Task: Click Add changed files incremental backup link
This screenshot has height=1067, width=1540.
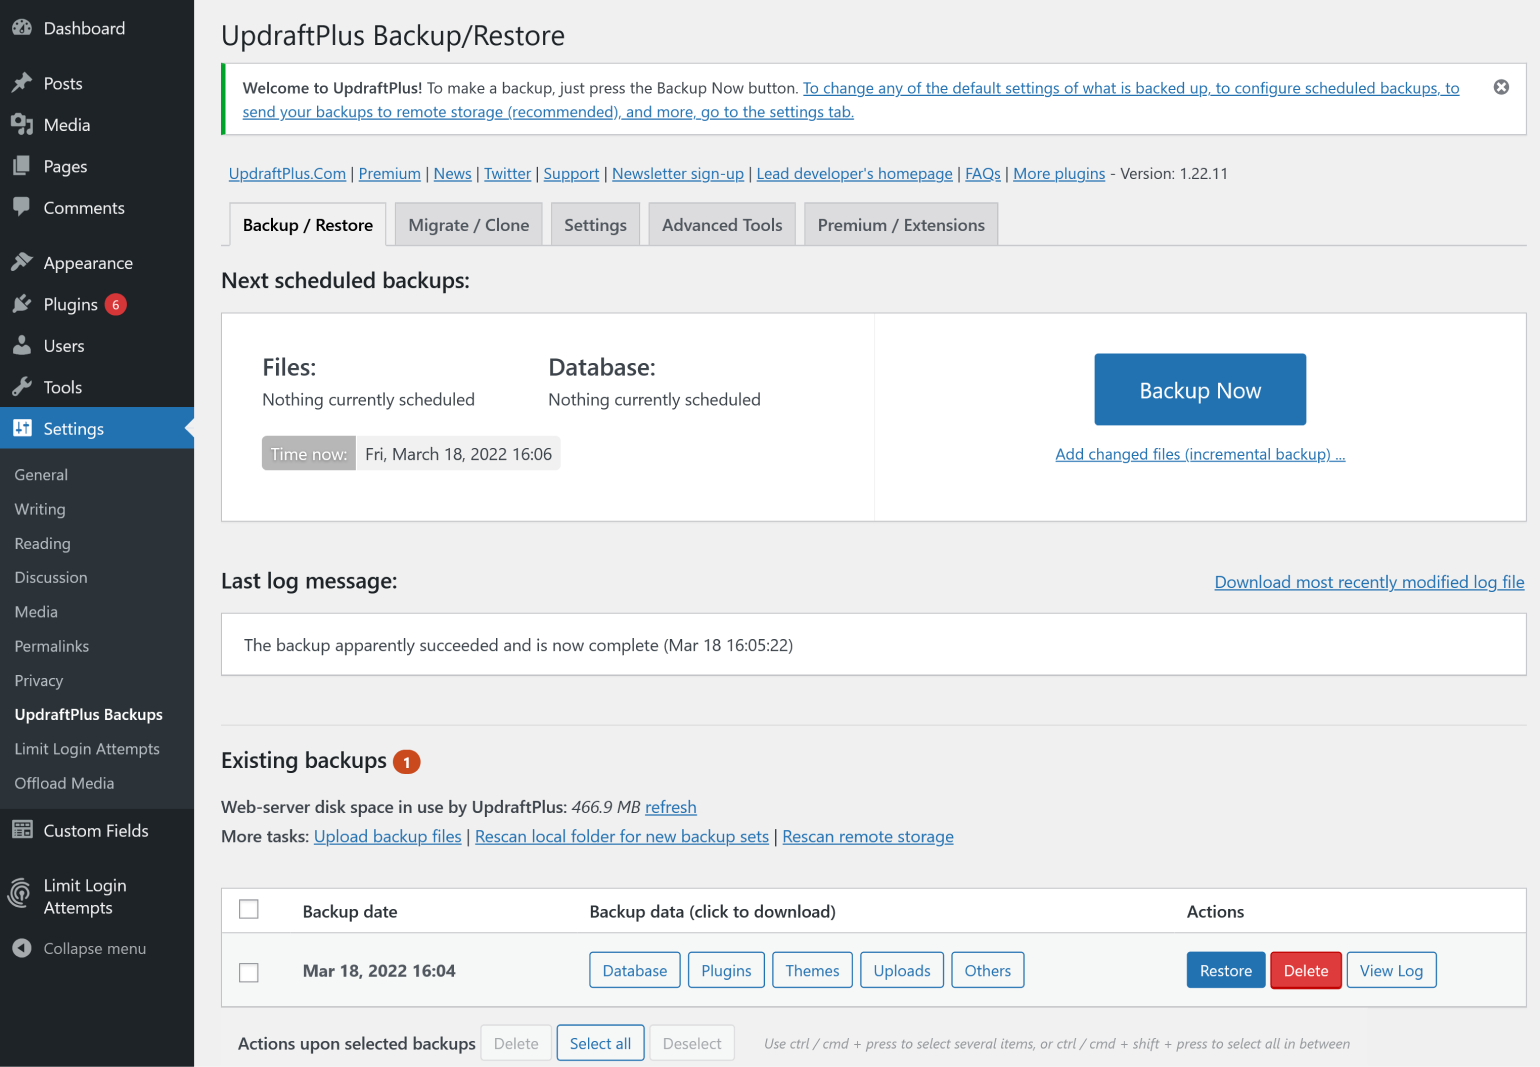Action: coord(1200,454)
